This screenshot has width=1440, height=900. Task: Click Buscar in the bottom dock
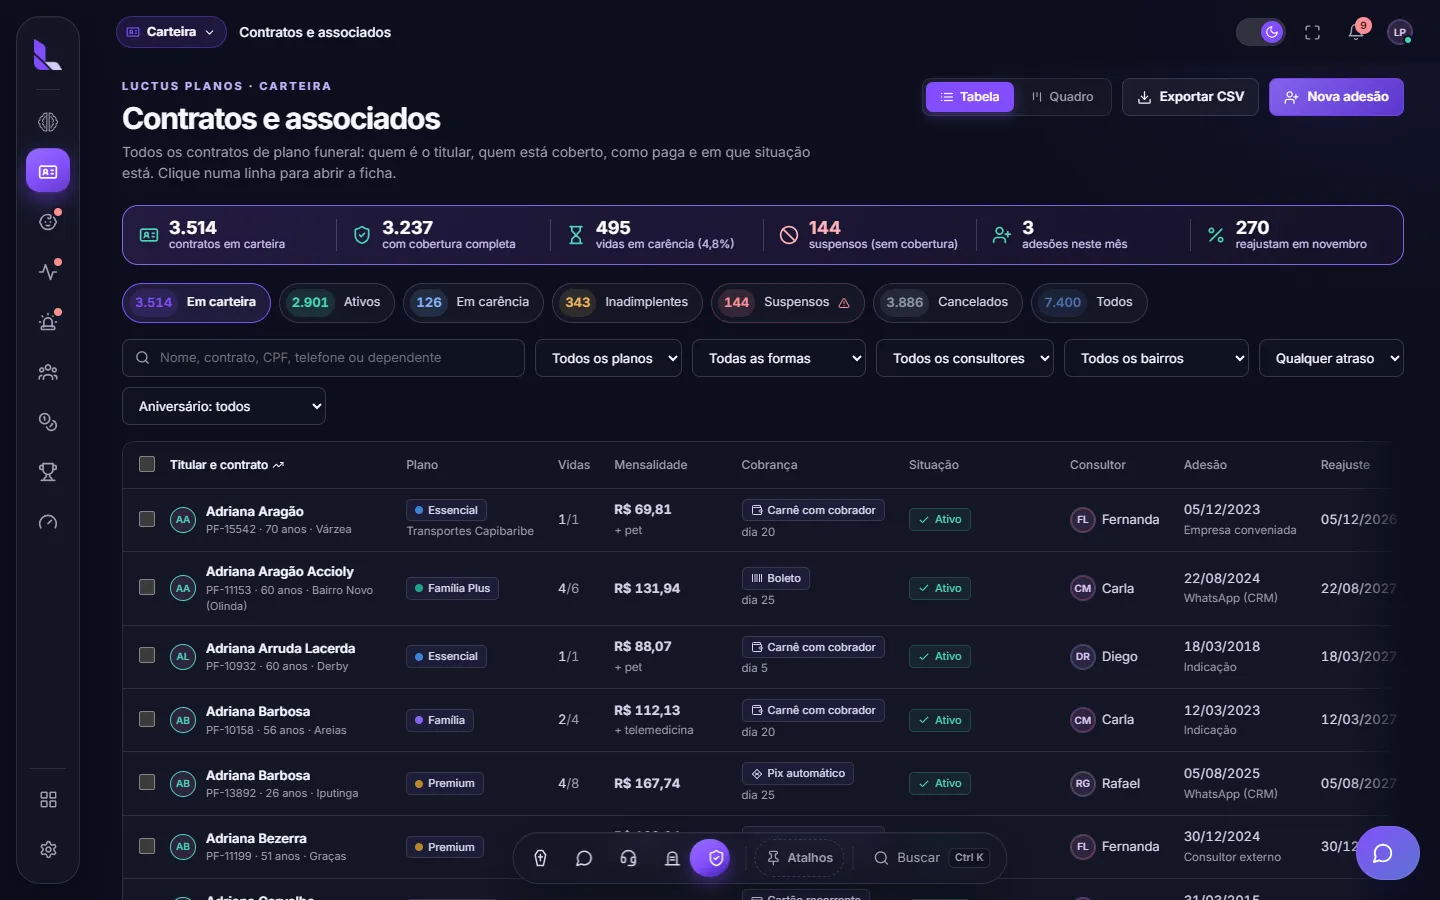(x=931, y=858)
